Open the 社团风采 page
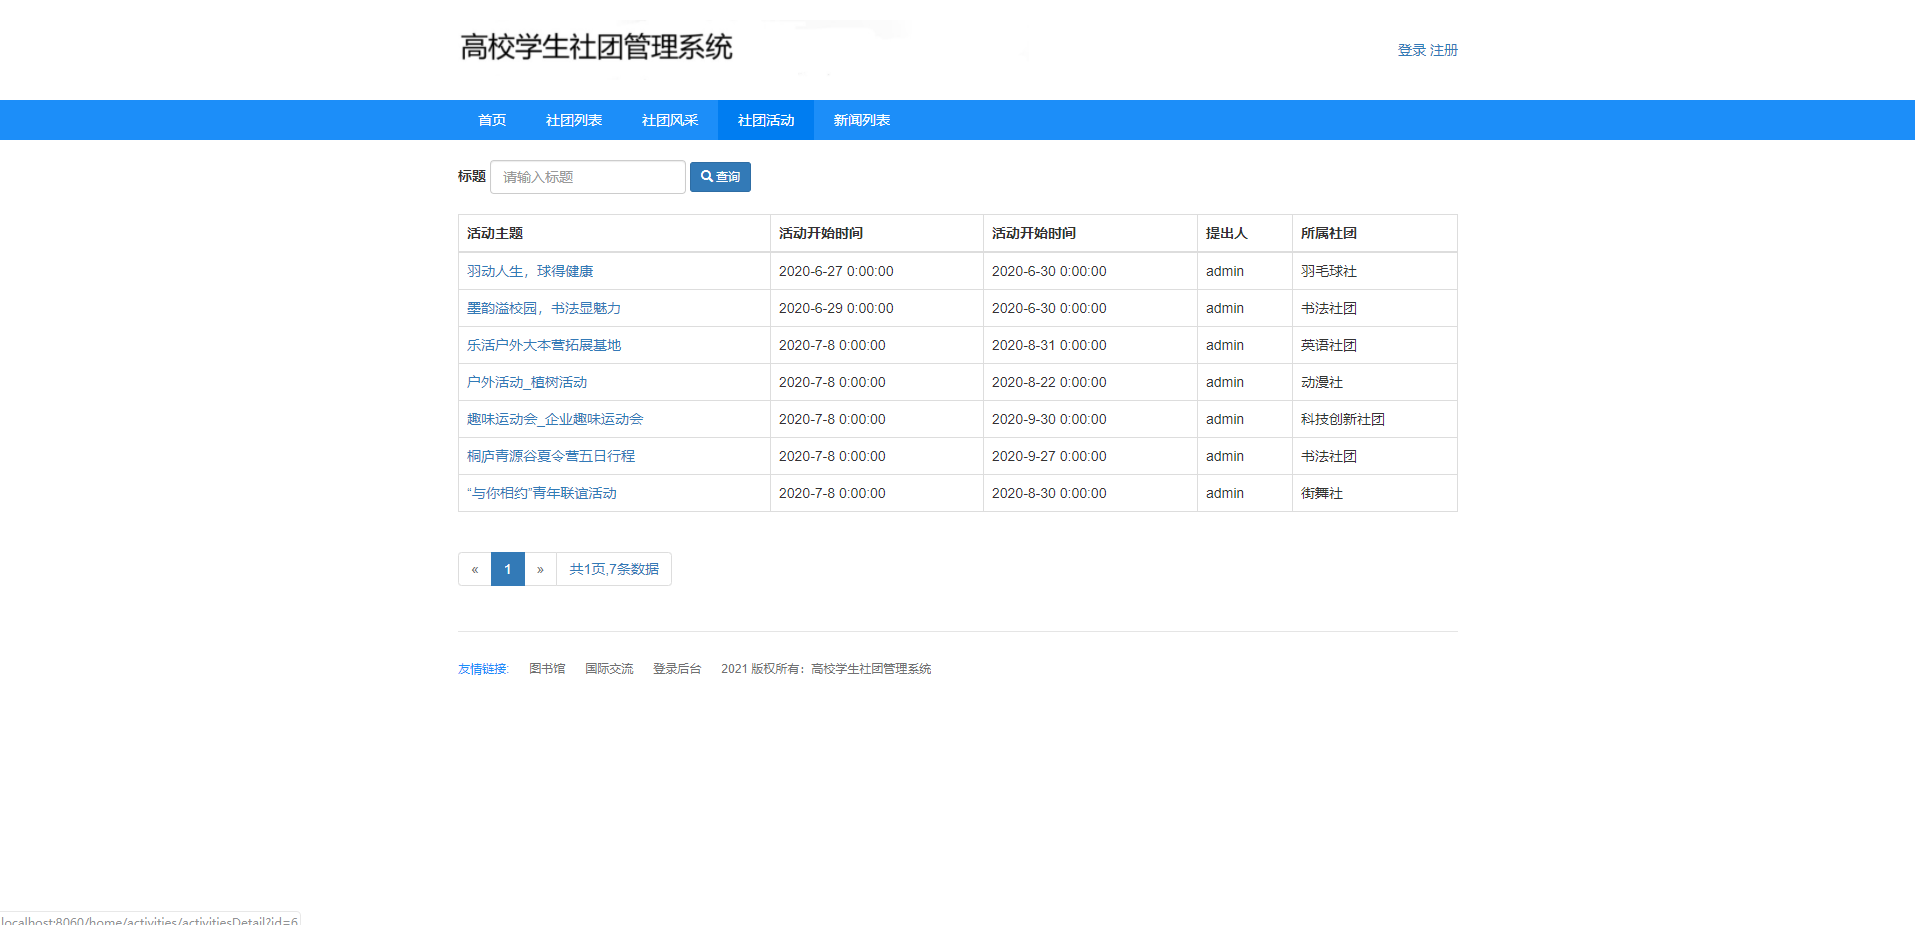 [669, 119]
